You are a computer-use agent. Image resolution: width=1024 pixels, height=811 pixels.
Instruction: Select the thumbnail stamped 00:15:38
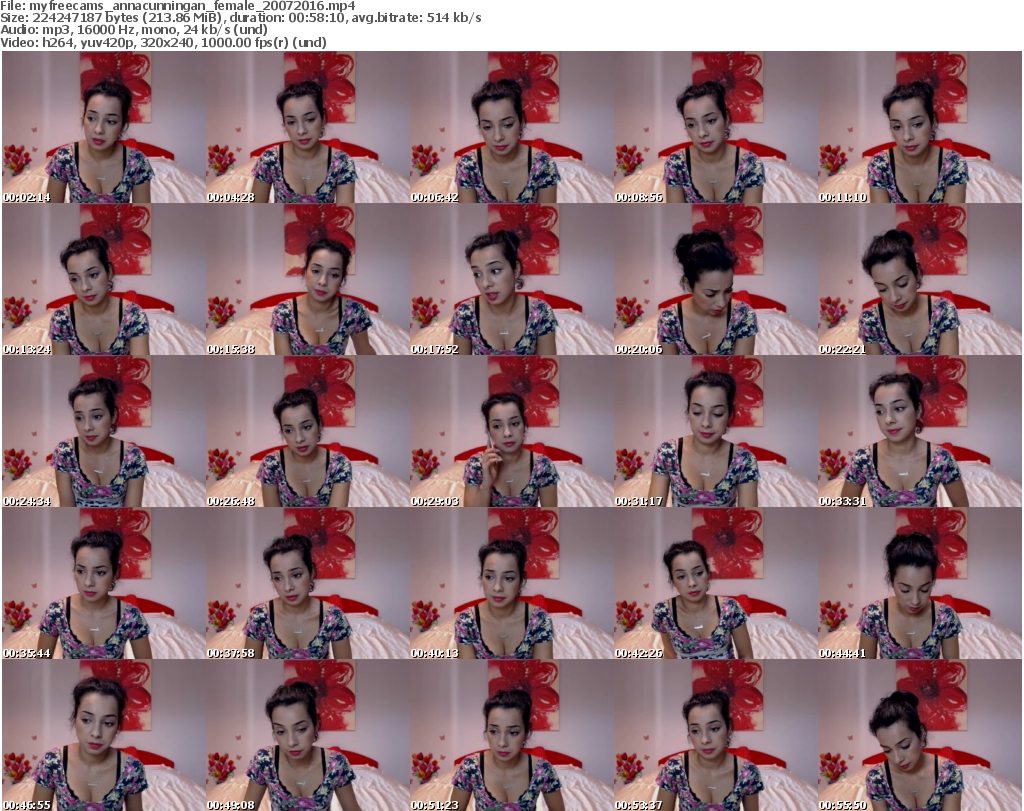308,279
